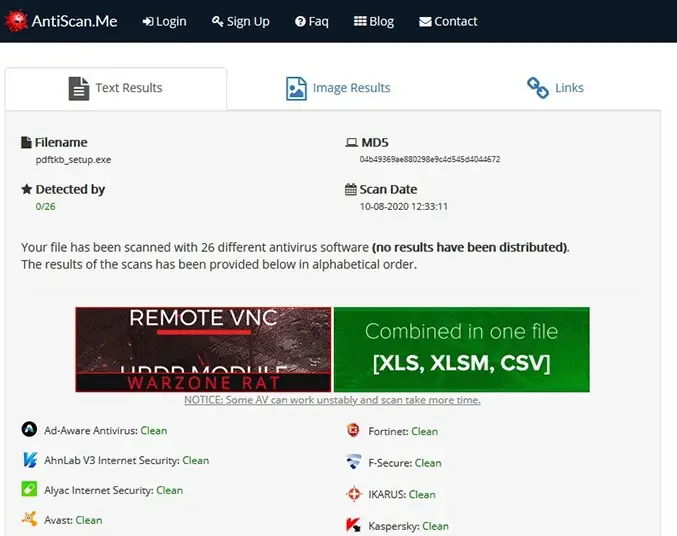The image size is (677, 536).
Task: Click the file icon beside Filename
Action: pyautogui.click(x=26, y=142)
